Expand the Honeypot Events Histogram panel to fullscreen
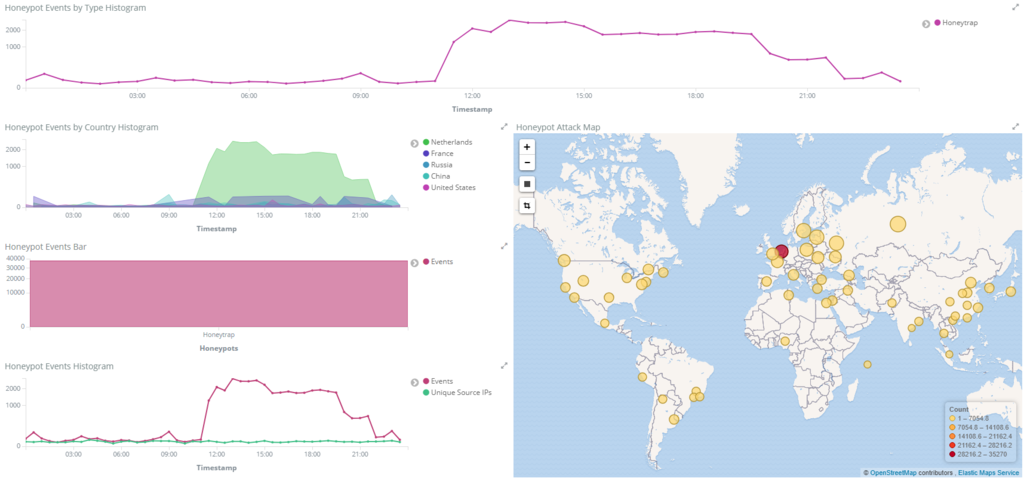 504,365
